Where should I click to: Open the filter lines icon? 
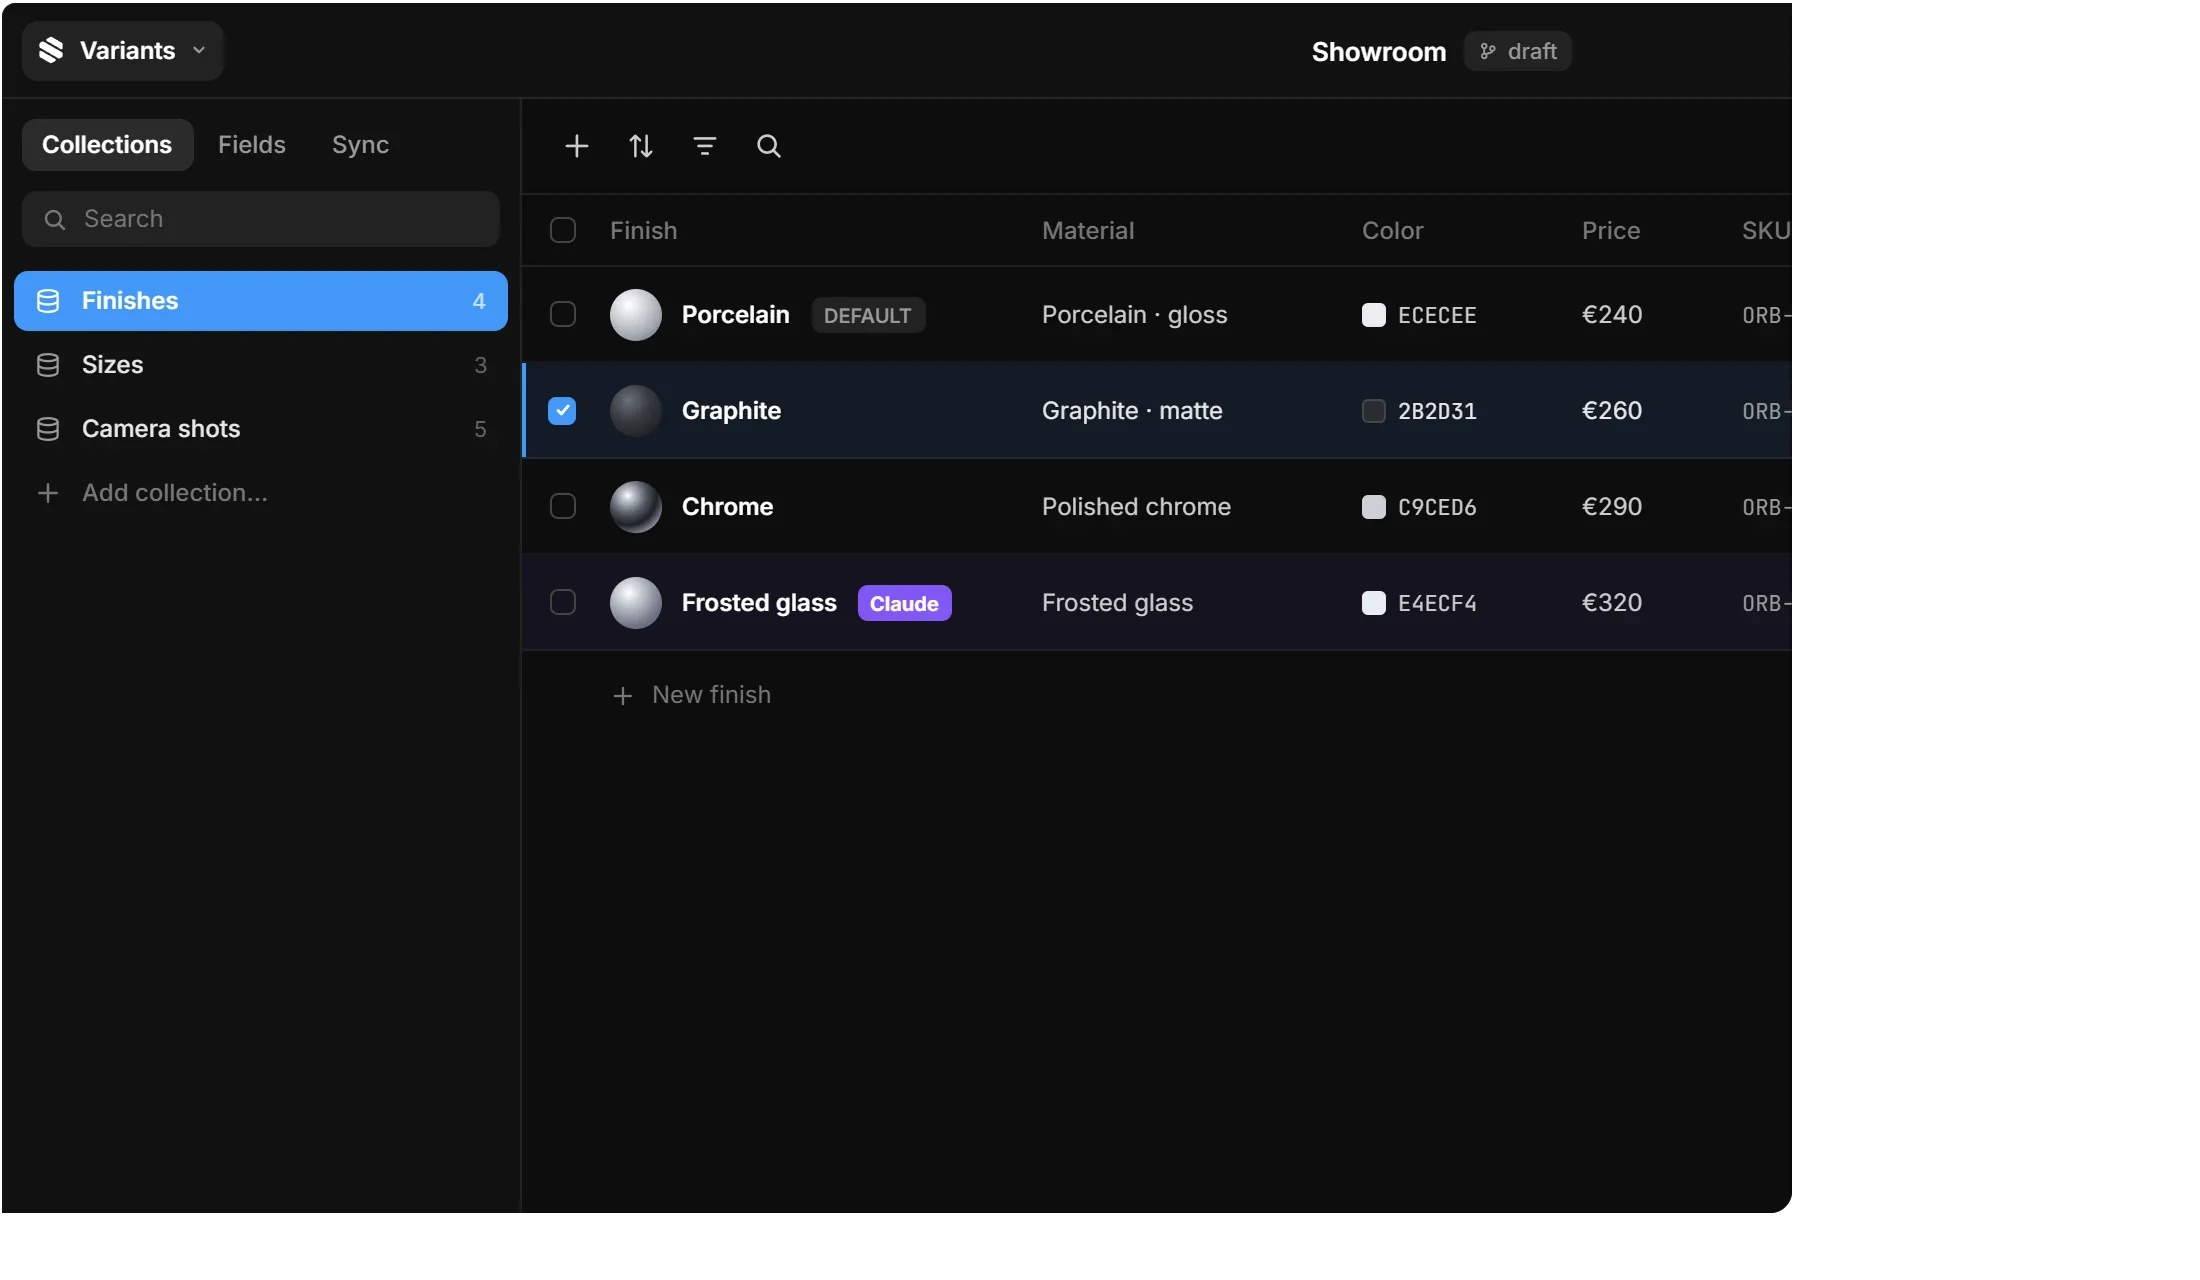pos(705,146)
